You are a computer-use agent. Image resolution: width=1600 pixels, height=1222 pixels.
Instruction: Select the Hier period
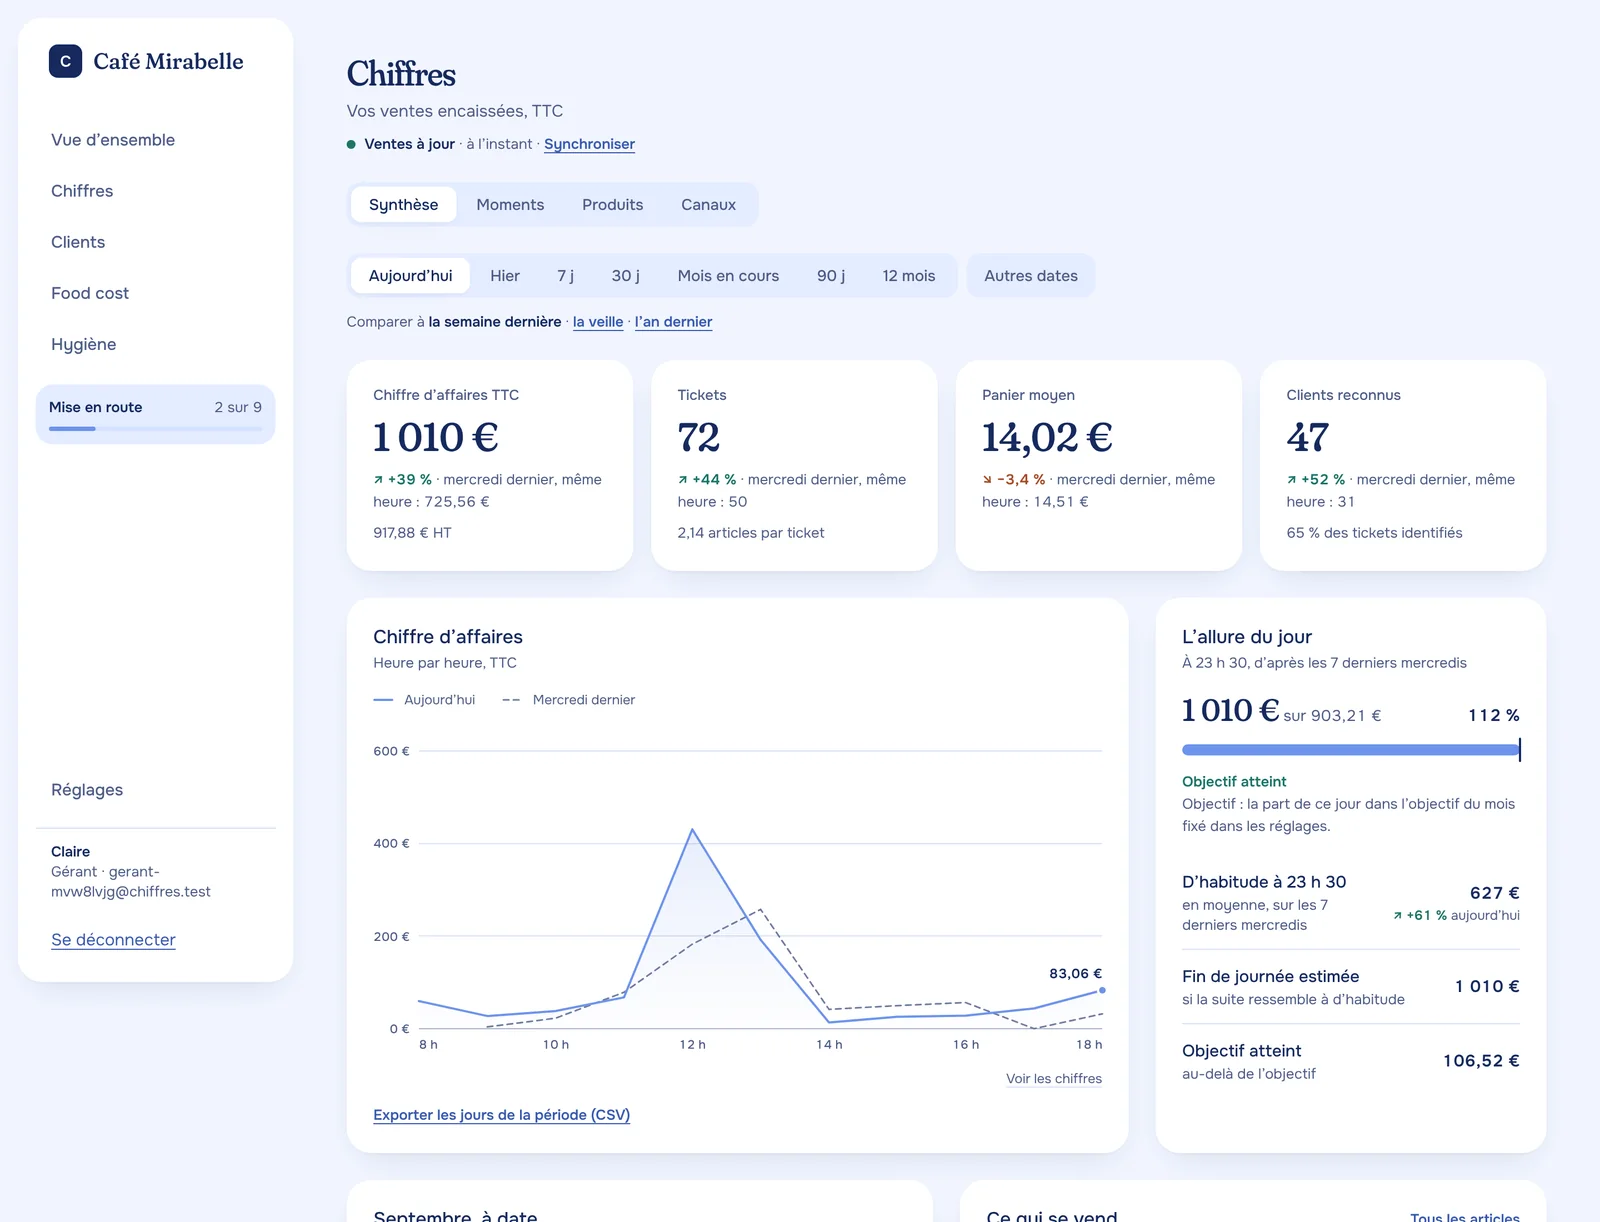coord(505,276)
